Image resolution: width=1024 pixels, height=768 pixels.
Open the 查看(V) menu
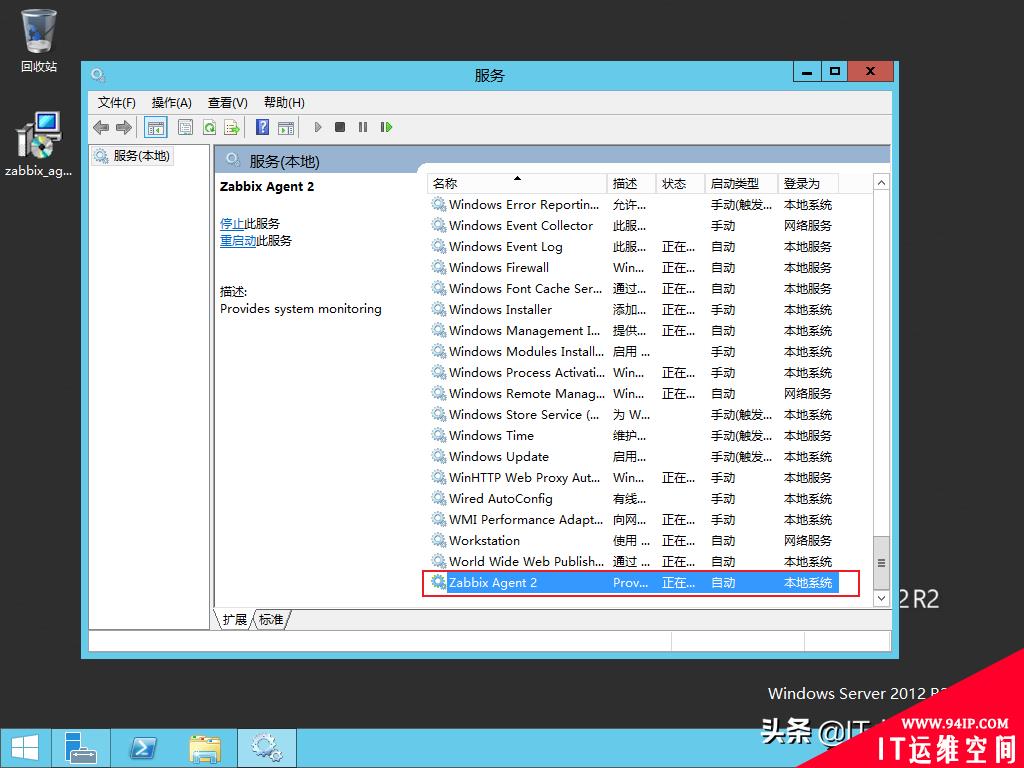click(227, 103)
